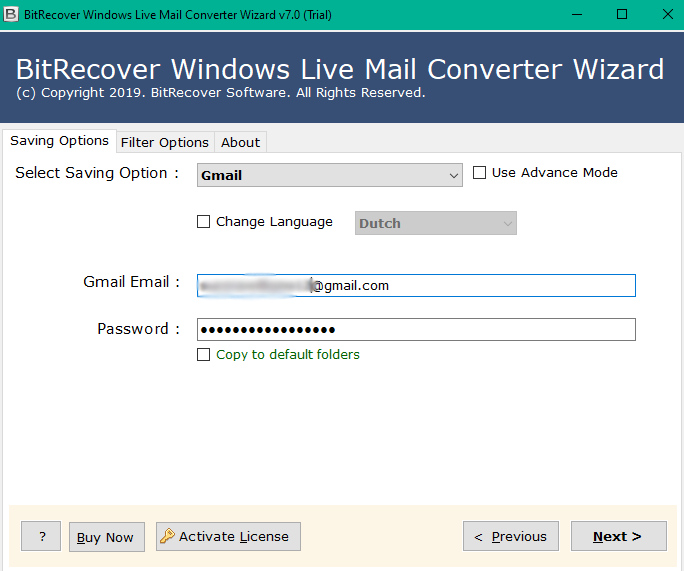
Task: Focus the Gmail Email input field
Action: click(416, 285)
